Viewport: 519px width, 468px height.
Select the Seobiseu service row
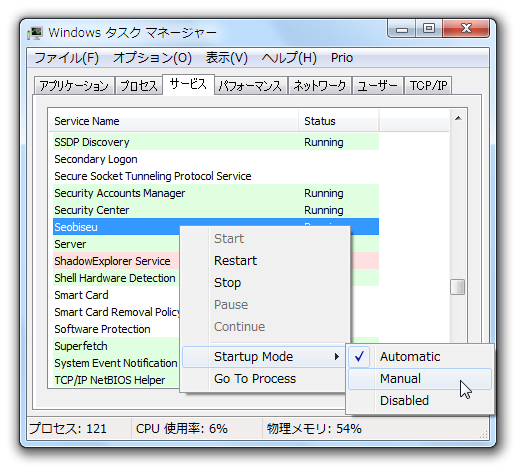pos(216,227)
